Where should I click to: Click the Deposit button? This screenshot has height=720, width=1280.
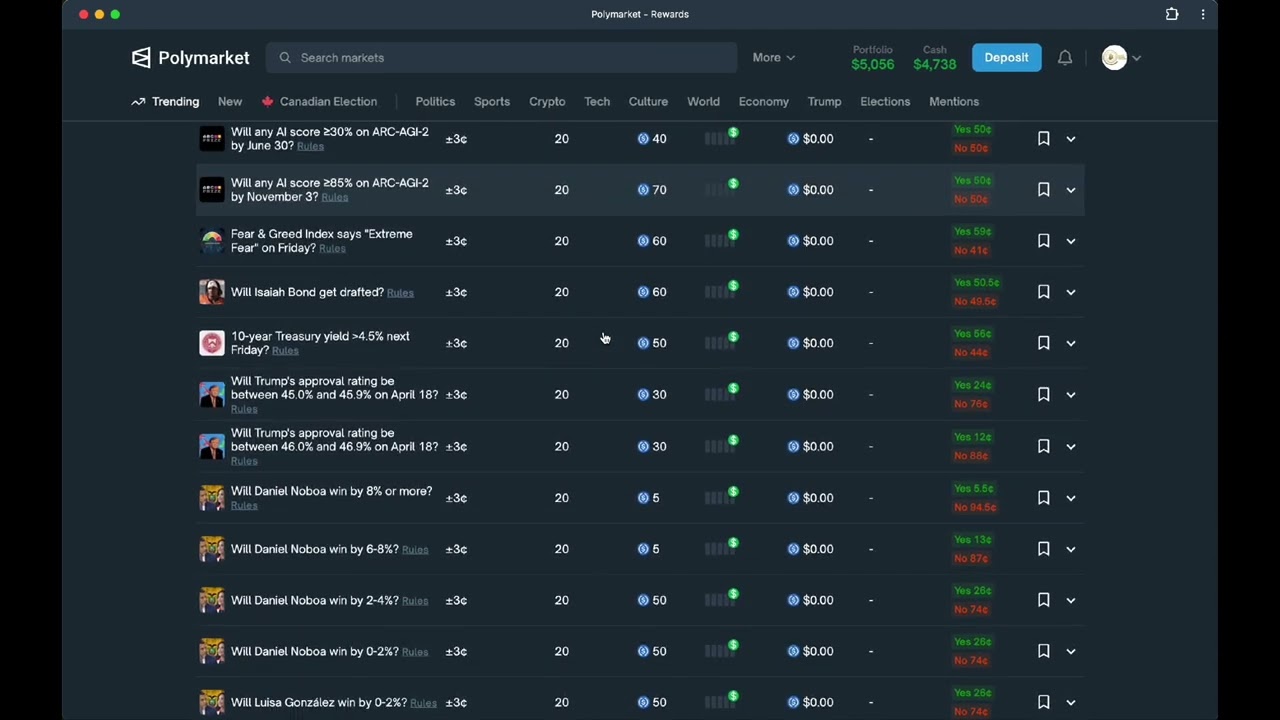click(1006, 58)
